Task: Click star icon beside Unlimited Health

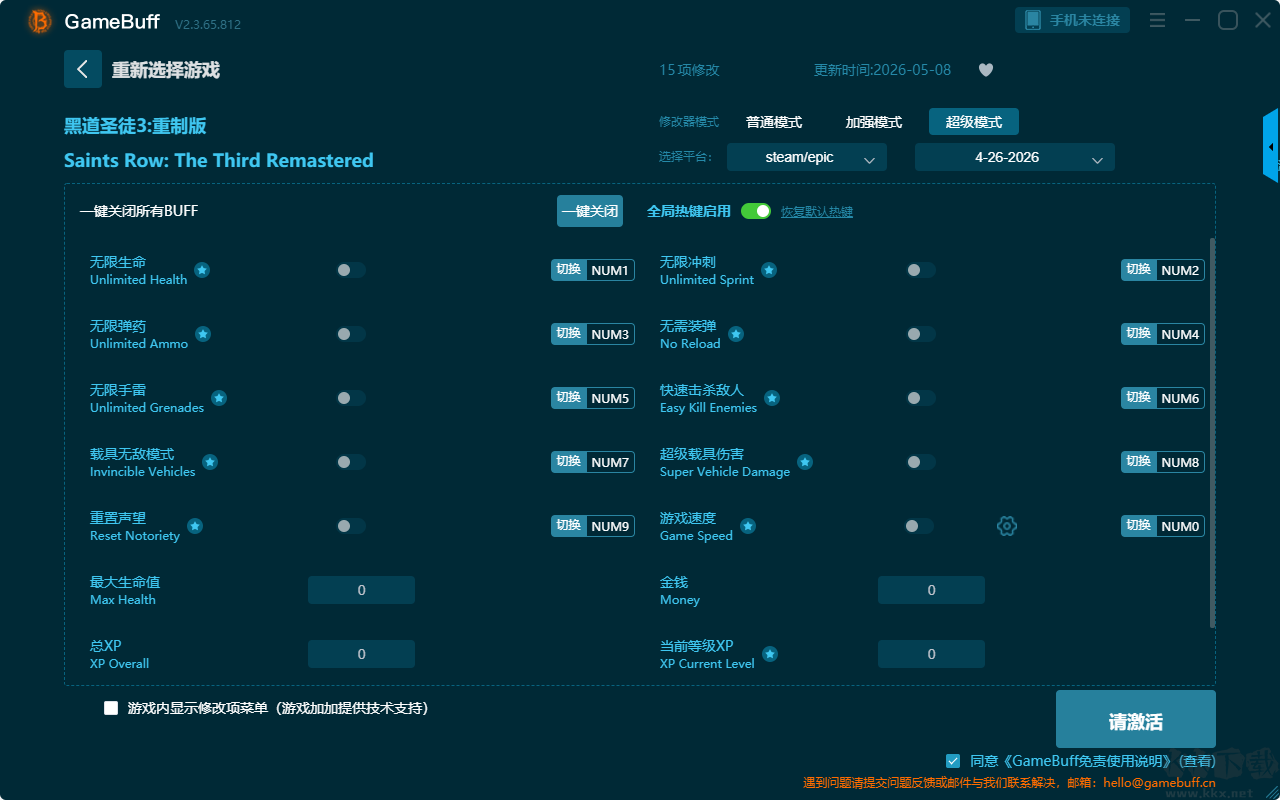Action: [202, 270]
